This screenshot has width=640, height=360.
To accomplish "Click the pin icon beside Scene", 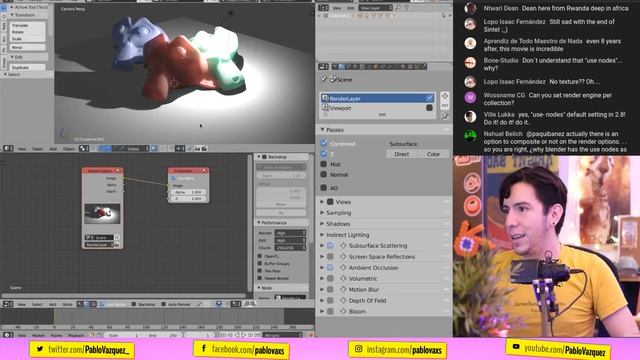I will click(324, 80).
